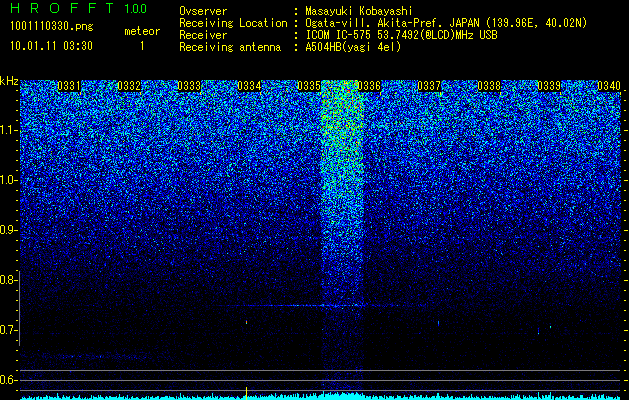The height and width of the screenshot is (400, 629).
Task: Click the 0337 time marker
Action: pos(429,86)
